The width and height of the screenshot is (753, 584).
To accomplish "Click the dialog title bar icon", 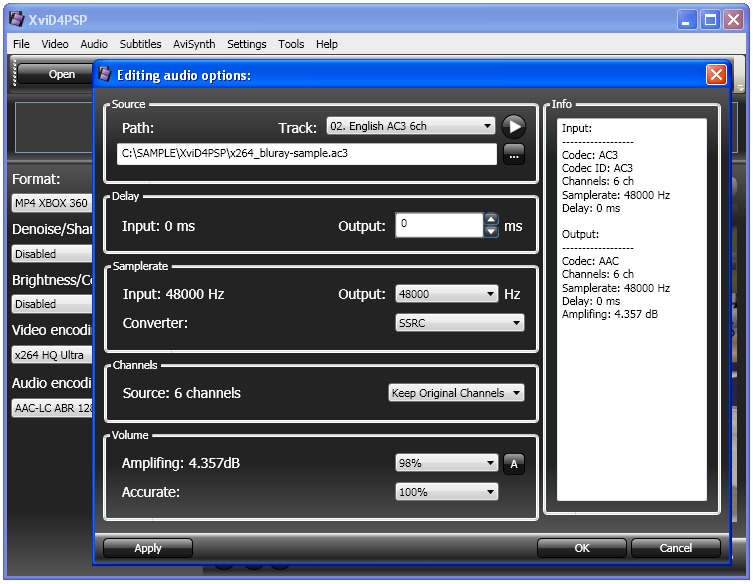I will coord(105,74).
